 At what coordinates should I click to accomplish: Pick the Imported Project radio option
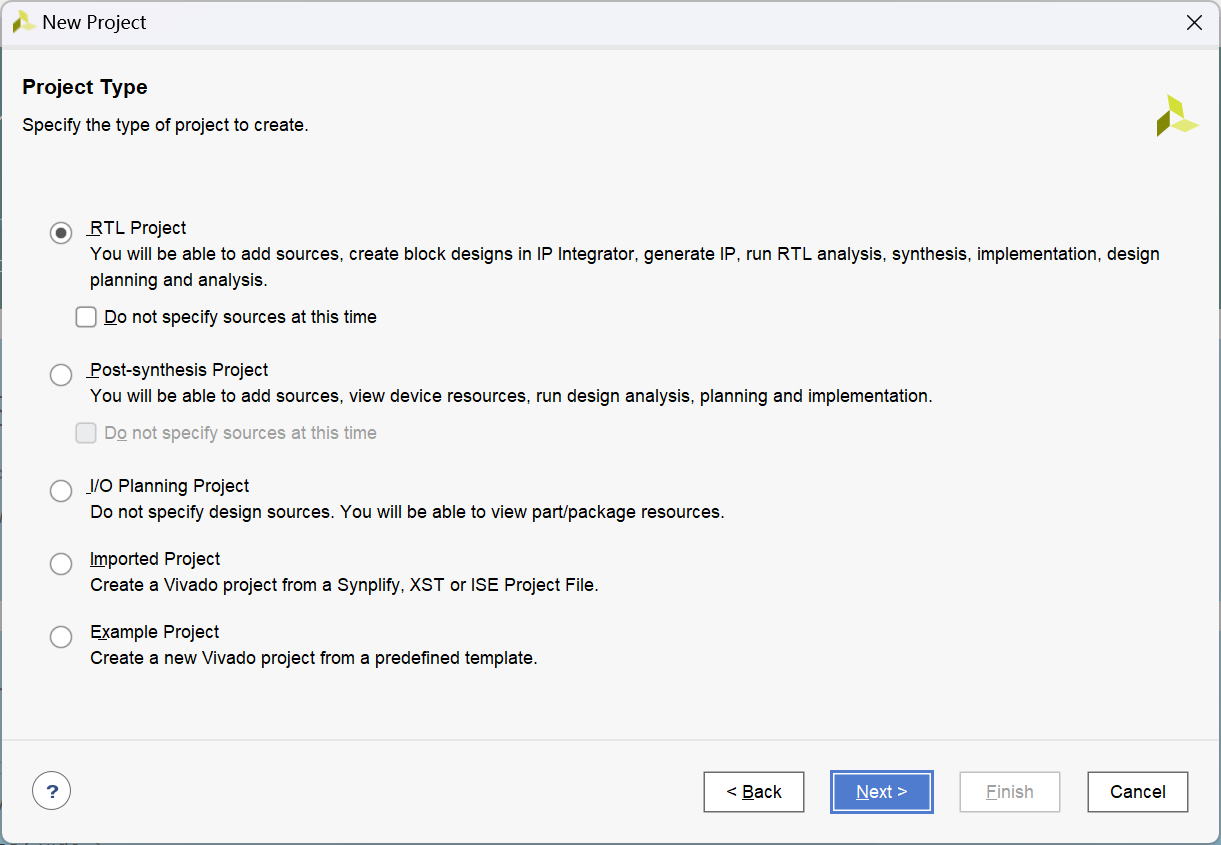(x=61, y=564)
